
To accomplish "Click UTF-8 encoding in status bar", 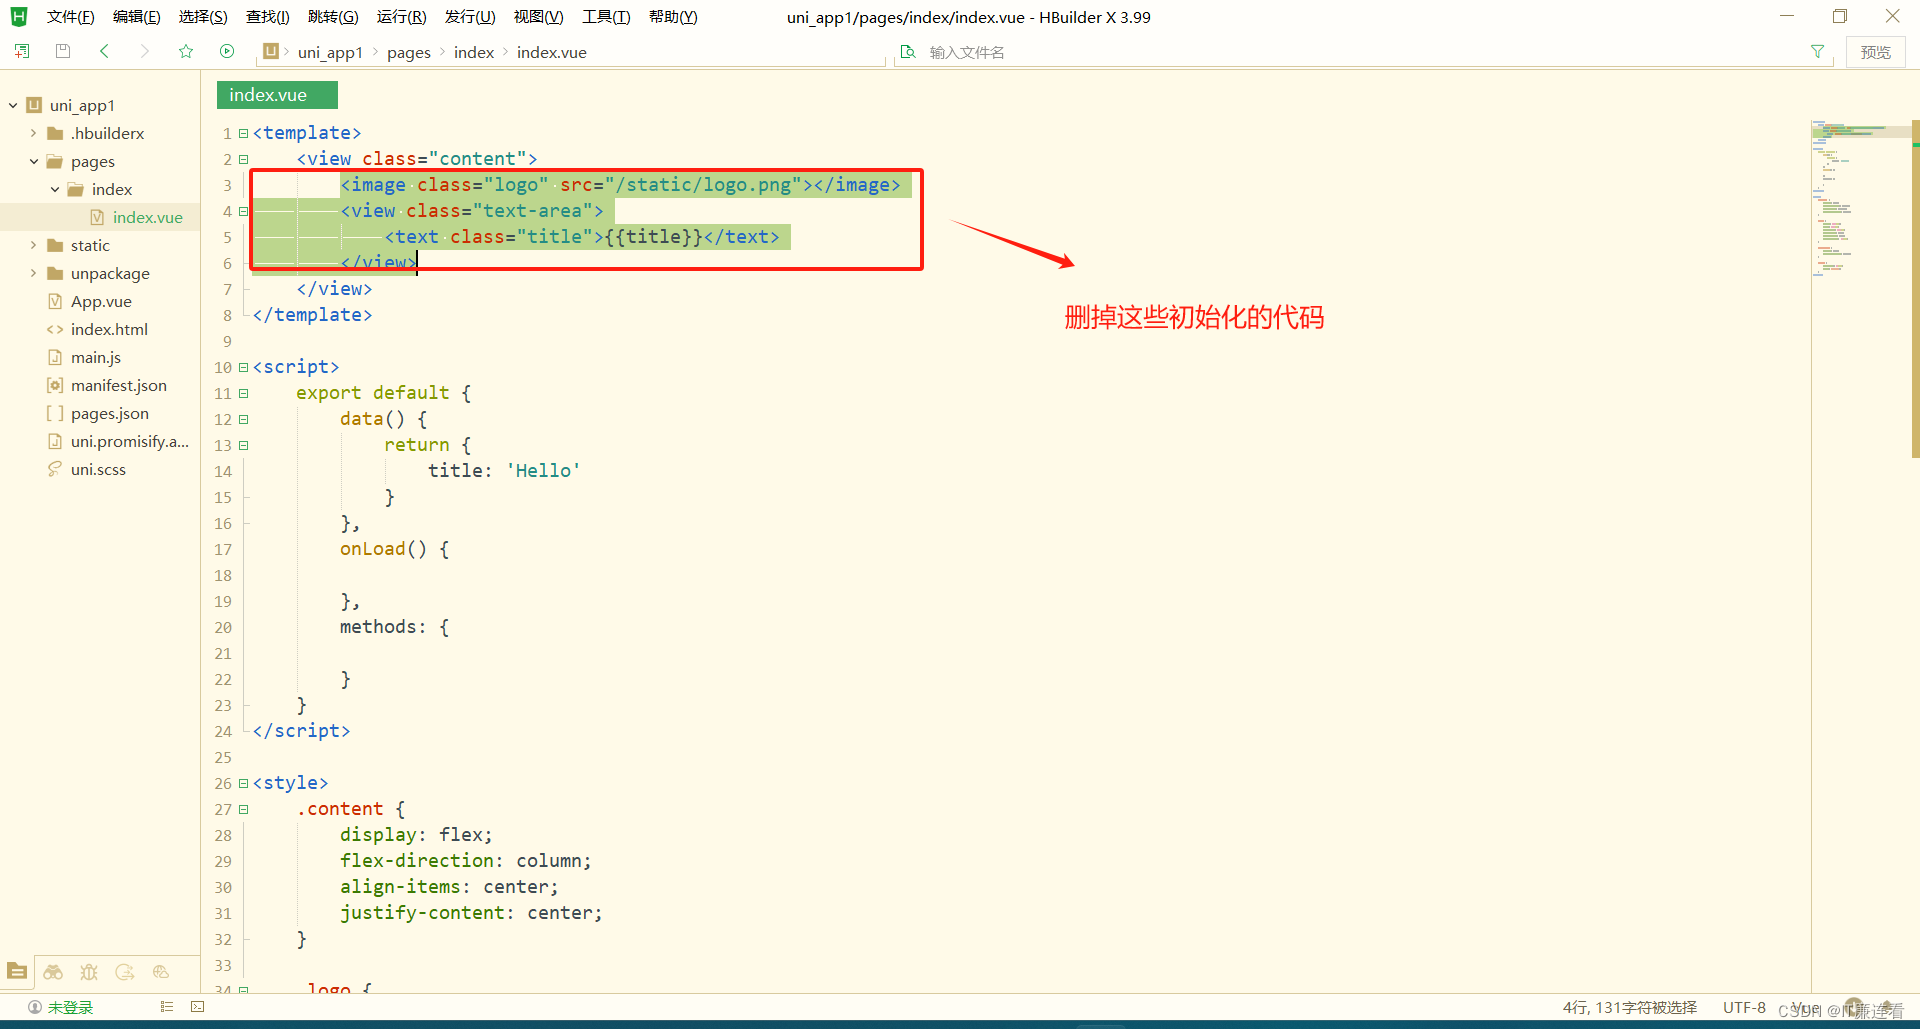I will [x=1744, y=1007].
